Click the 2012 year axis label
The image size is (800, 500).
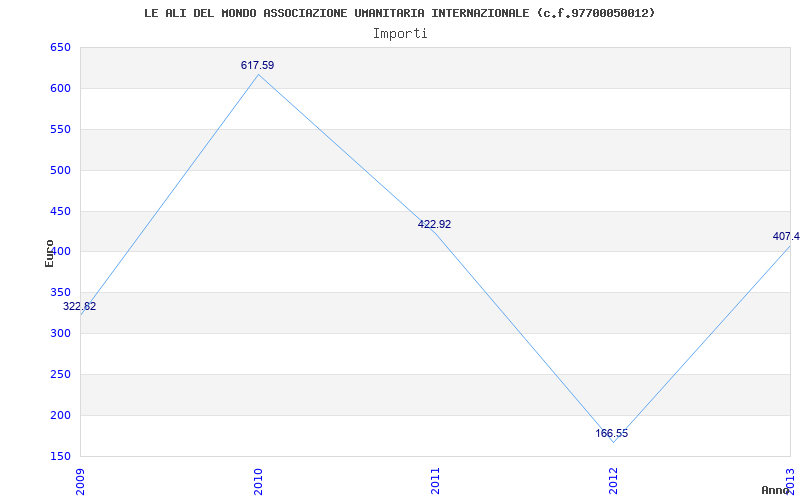613,481
